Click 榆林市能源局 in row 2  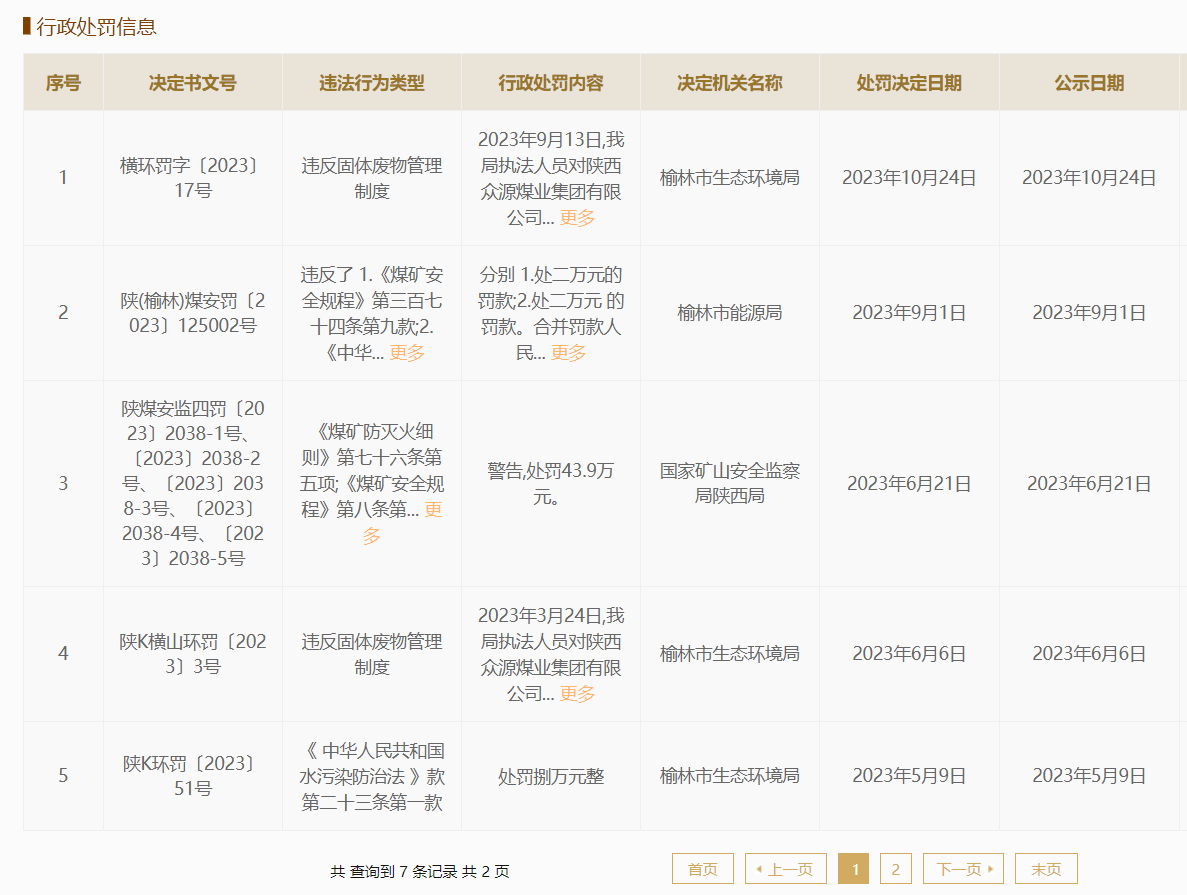tap(730, 313)
